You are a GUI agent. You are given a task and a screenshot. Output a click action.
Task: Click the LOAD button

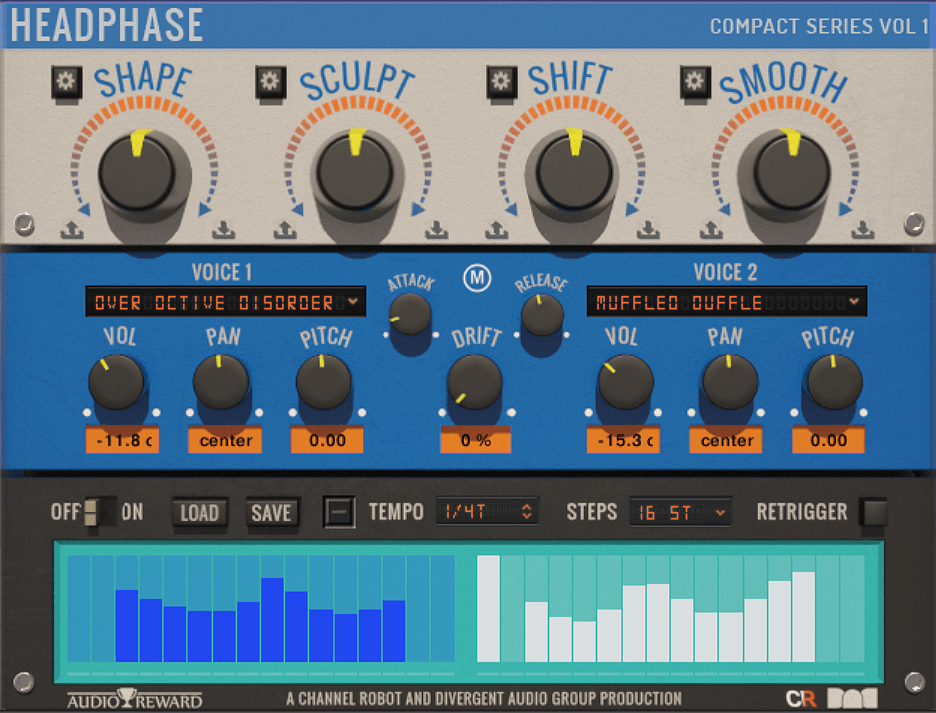200,512
